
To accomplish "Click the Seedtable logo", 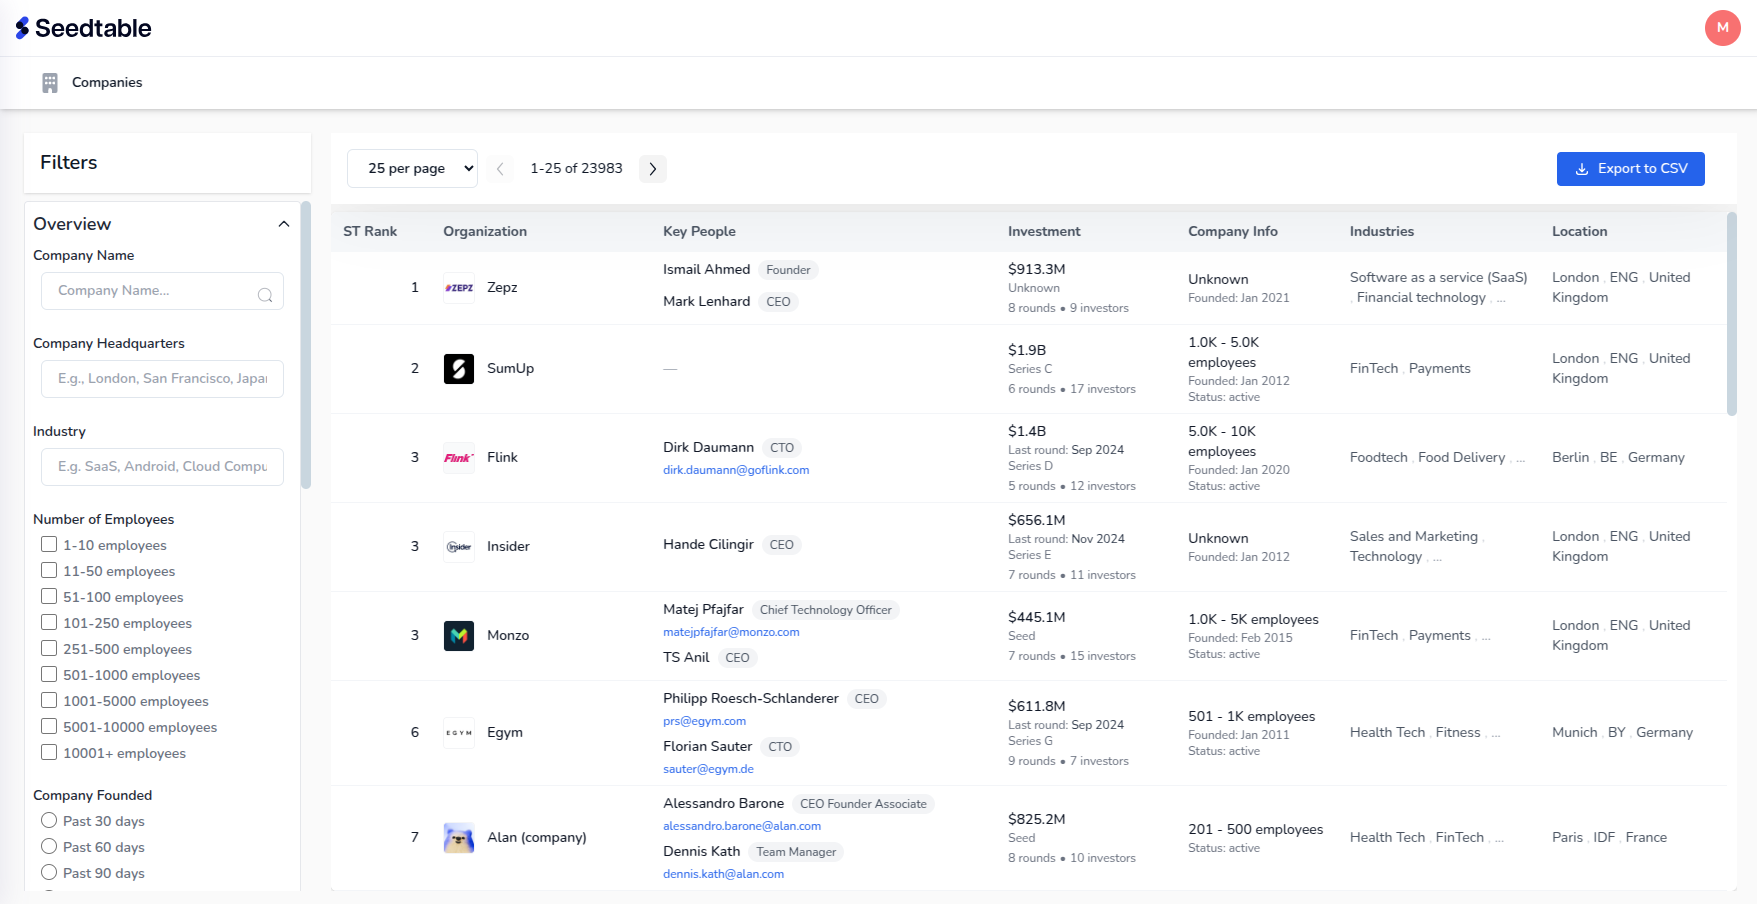I will tap(83, 28).
